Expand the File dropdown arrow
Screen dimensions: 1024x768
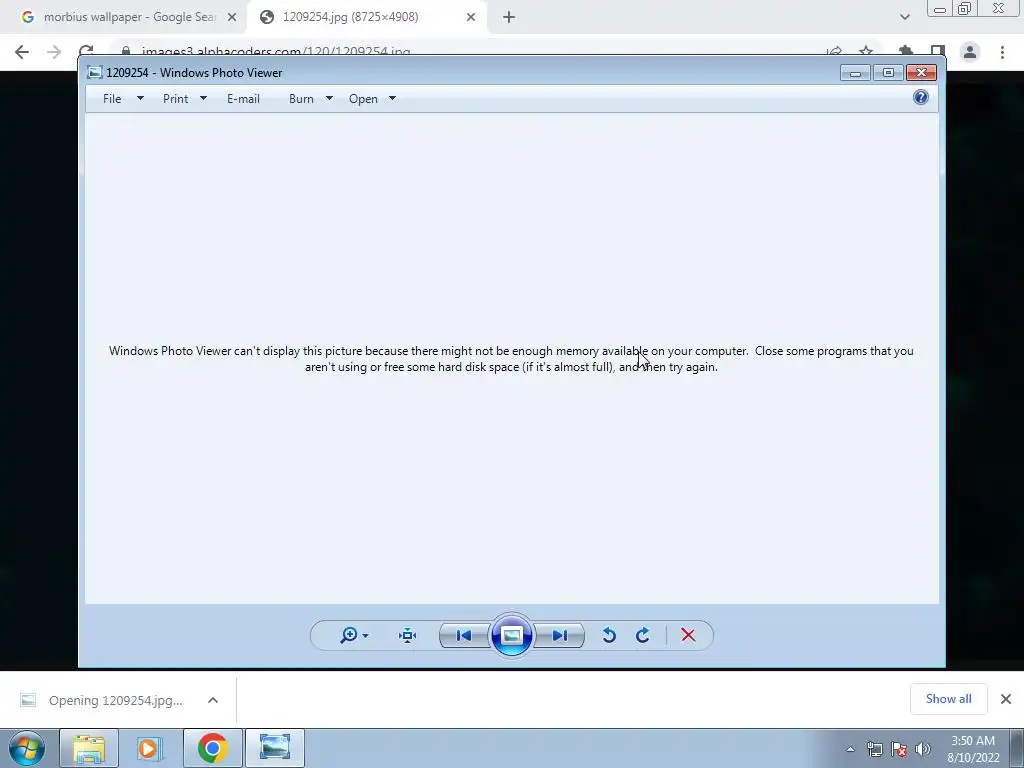click(x=140, y=99)
